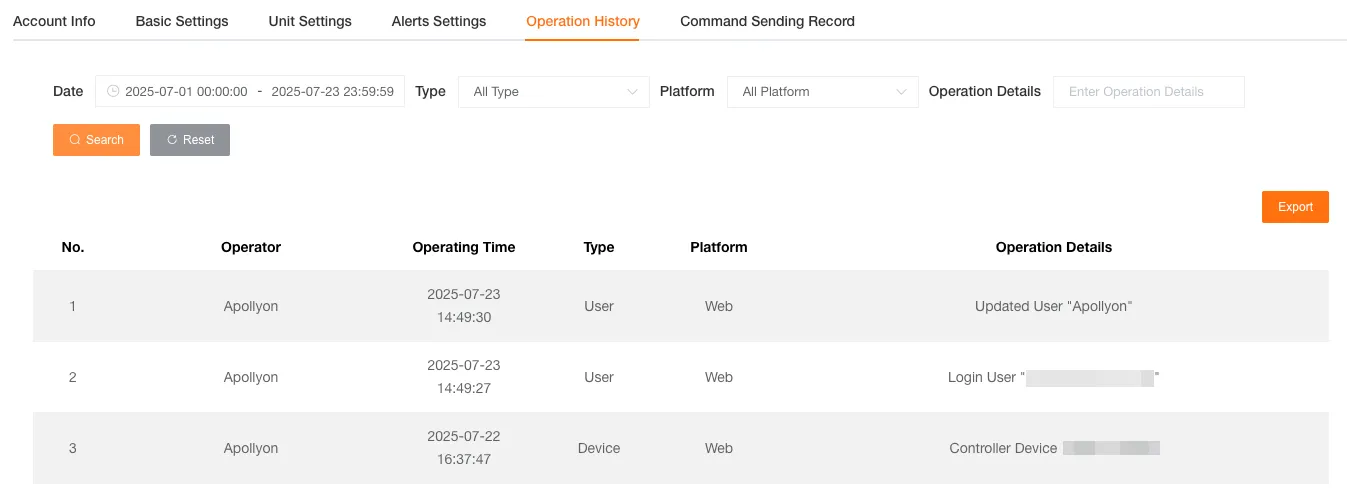Select row number 2 cell
Viewport: 1347px width, 502px height.
coord(73,377)
